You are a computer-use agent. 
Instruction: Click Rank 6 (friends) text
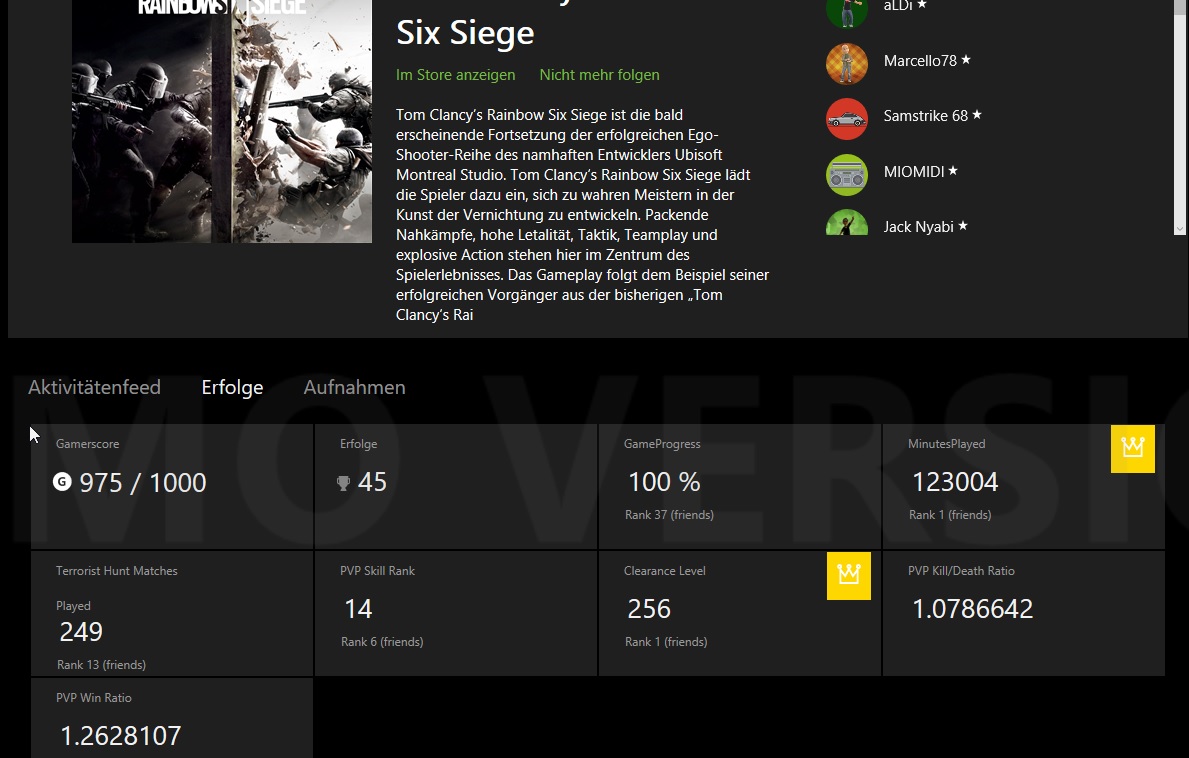coord(382,642)
